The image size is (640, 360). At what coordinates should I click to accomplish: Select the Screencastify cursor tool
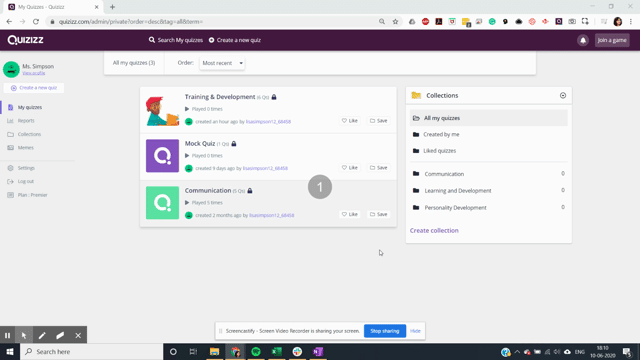tap(24, 336)
